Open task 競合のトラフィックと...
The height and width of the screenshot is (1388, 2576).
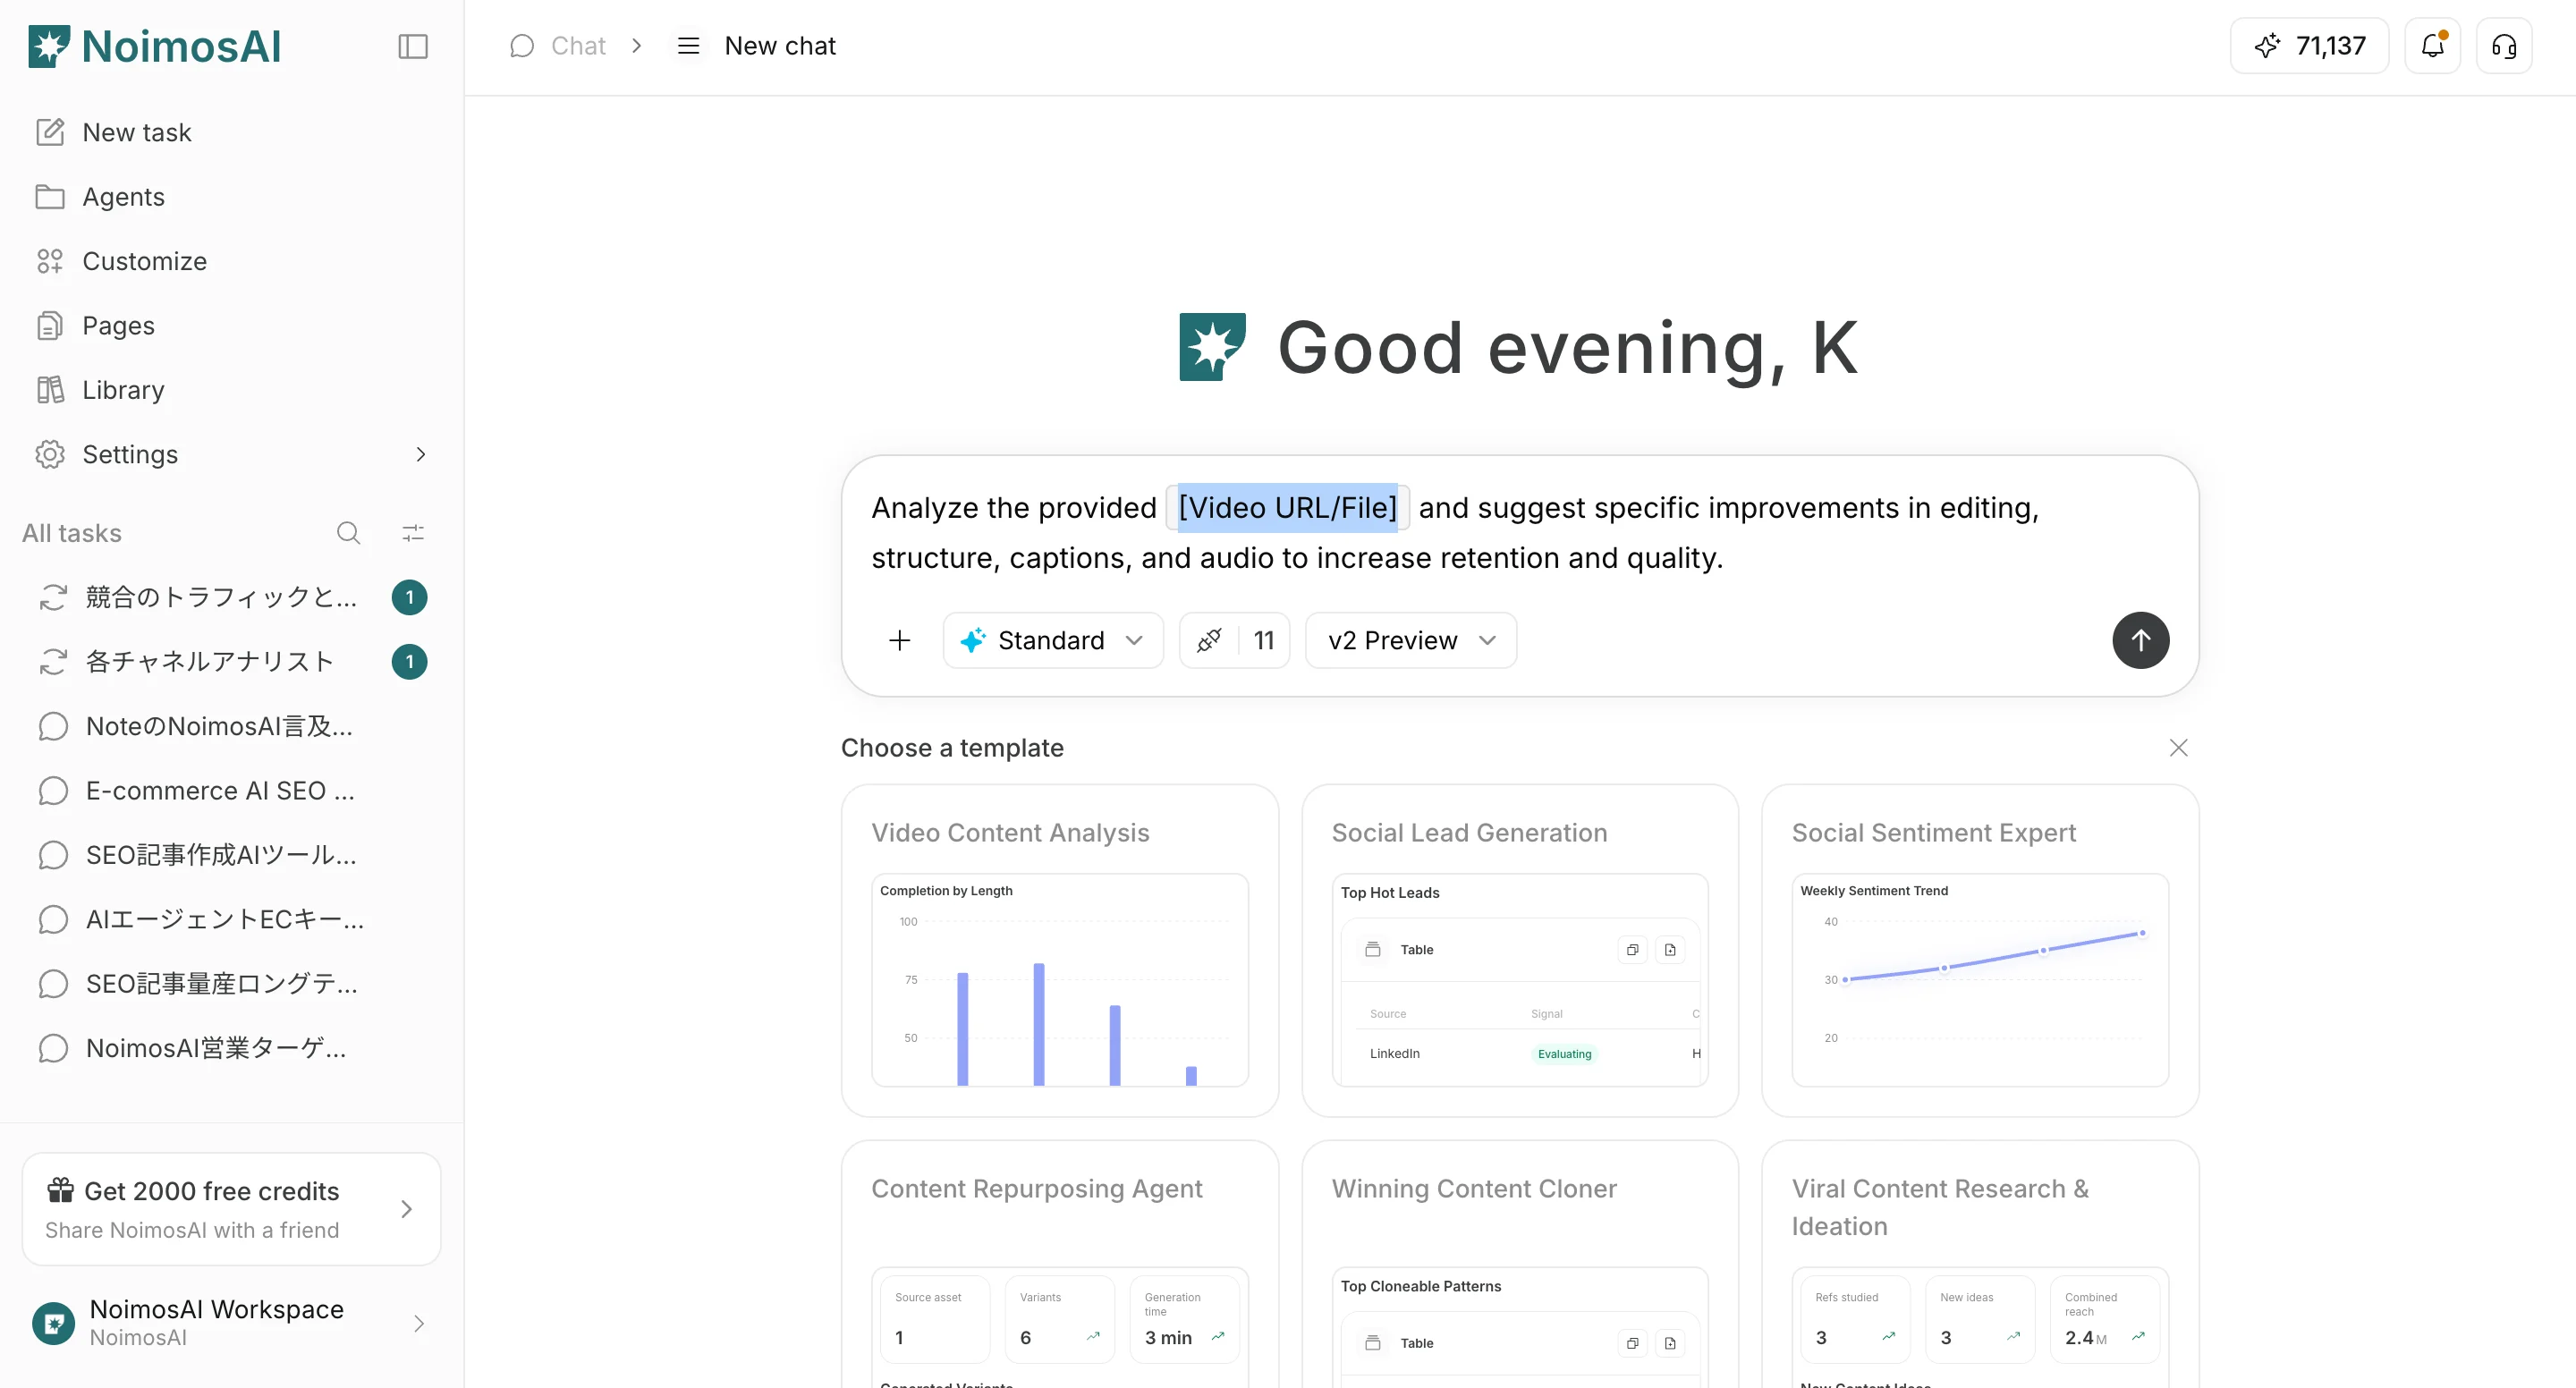pos(232,597)
